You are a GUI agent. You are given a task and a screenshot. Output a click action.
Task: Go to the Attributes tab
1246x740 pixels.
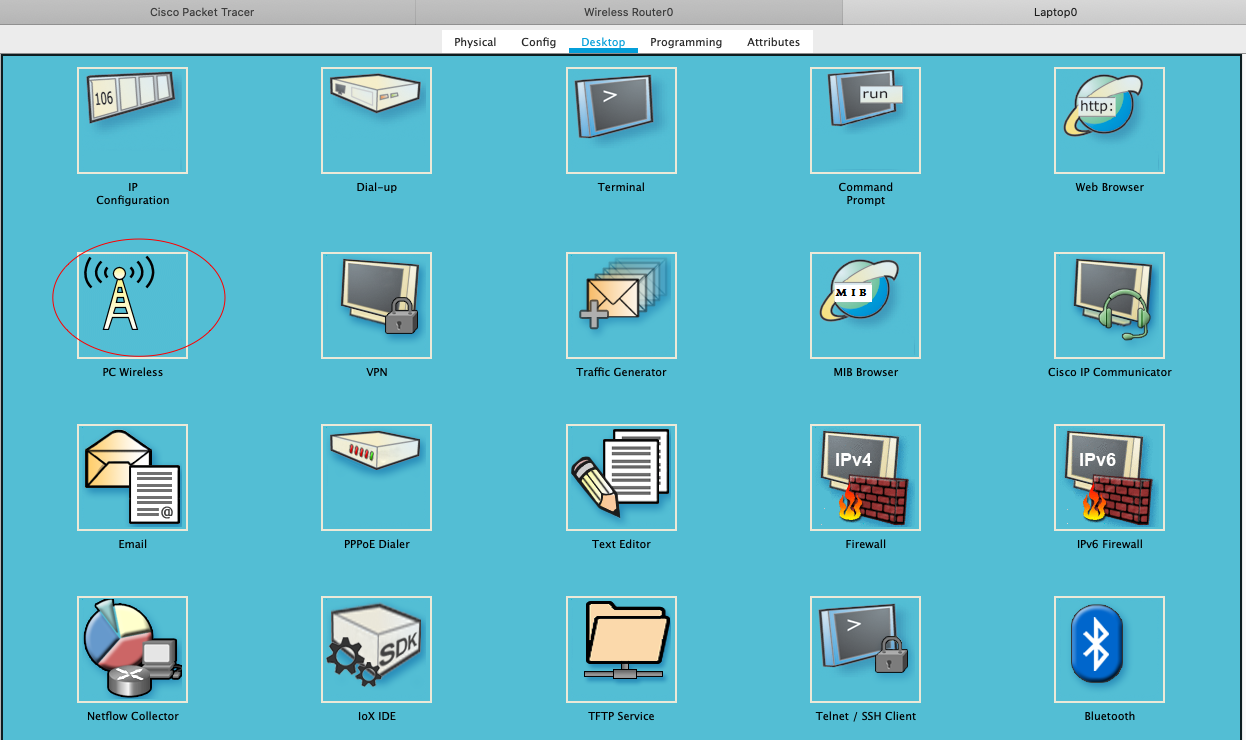click(x=773, y=42)
